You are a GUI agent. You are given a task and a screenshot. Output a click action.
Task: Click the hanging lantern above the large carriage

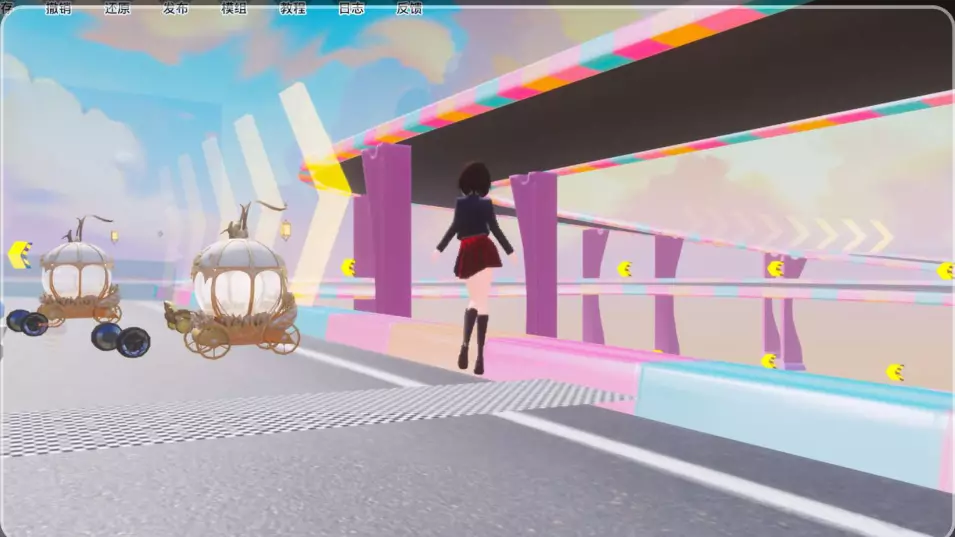285,231
